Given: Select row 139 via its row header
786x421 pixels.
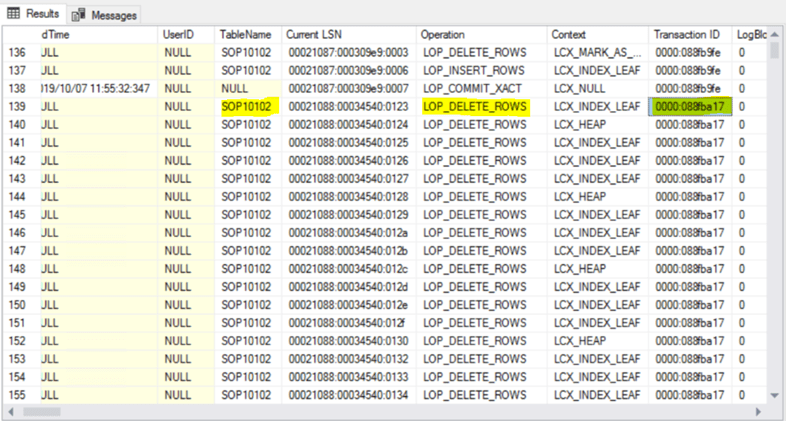Looking at the screenshot, I should 19,106.
